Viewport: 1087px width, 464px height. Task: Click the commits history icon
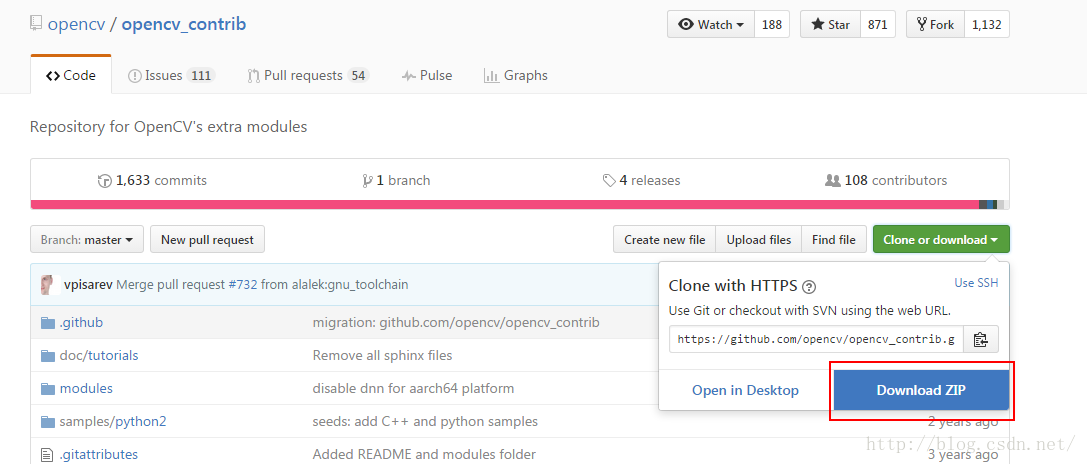click(105, 180)
